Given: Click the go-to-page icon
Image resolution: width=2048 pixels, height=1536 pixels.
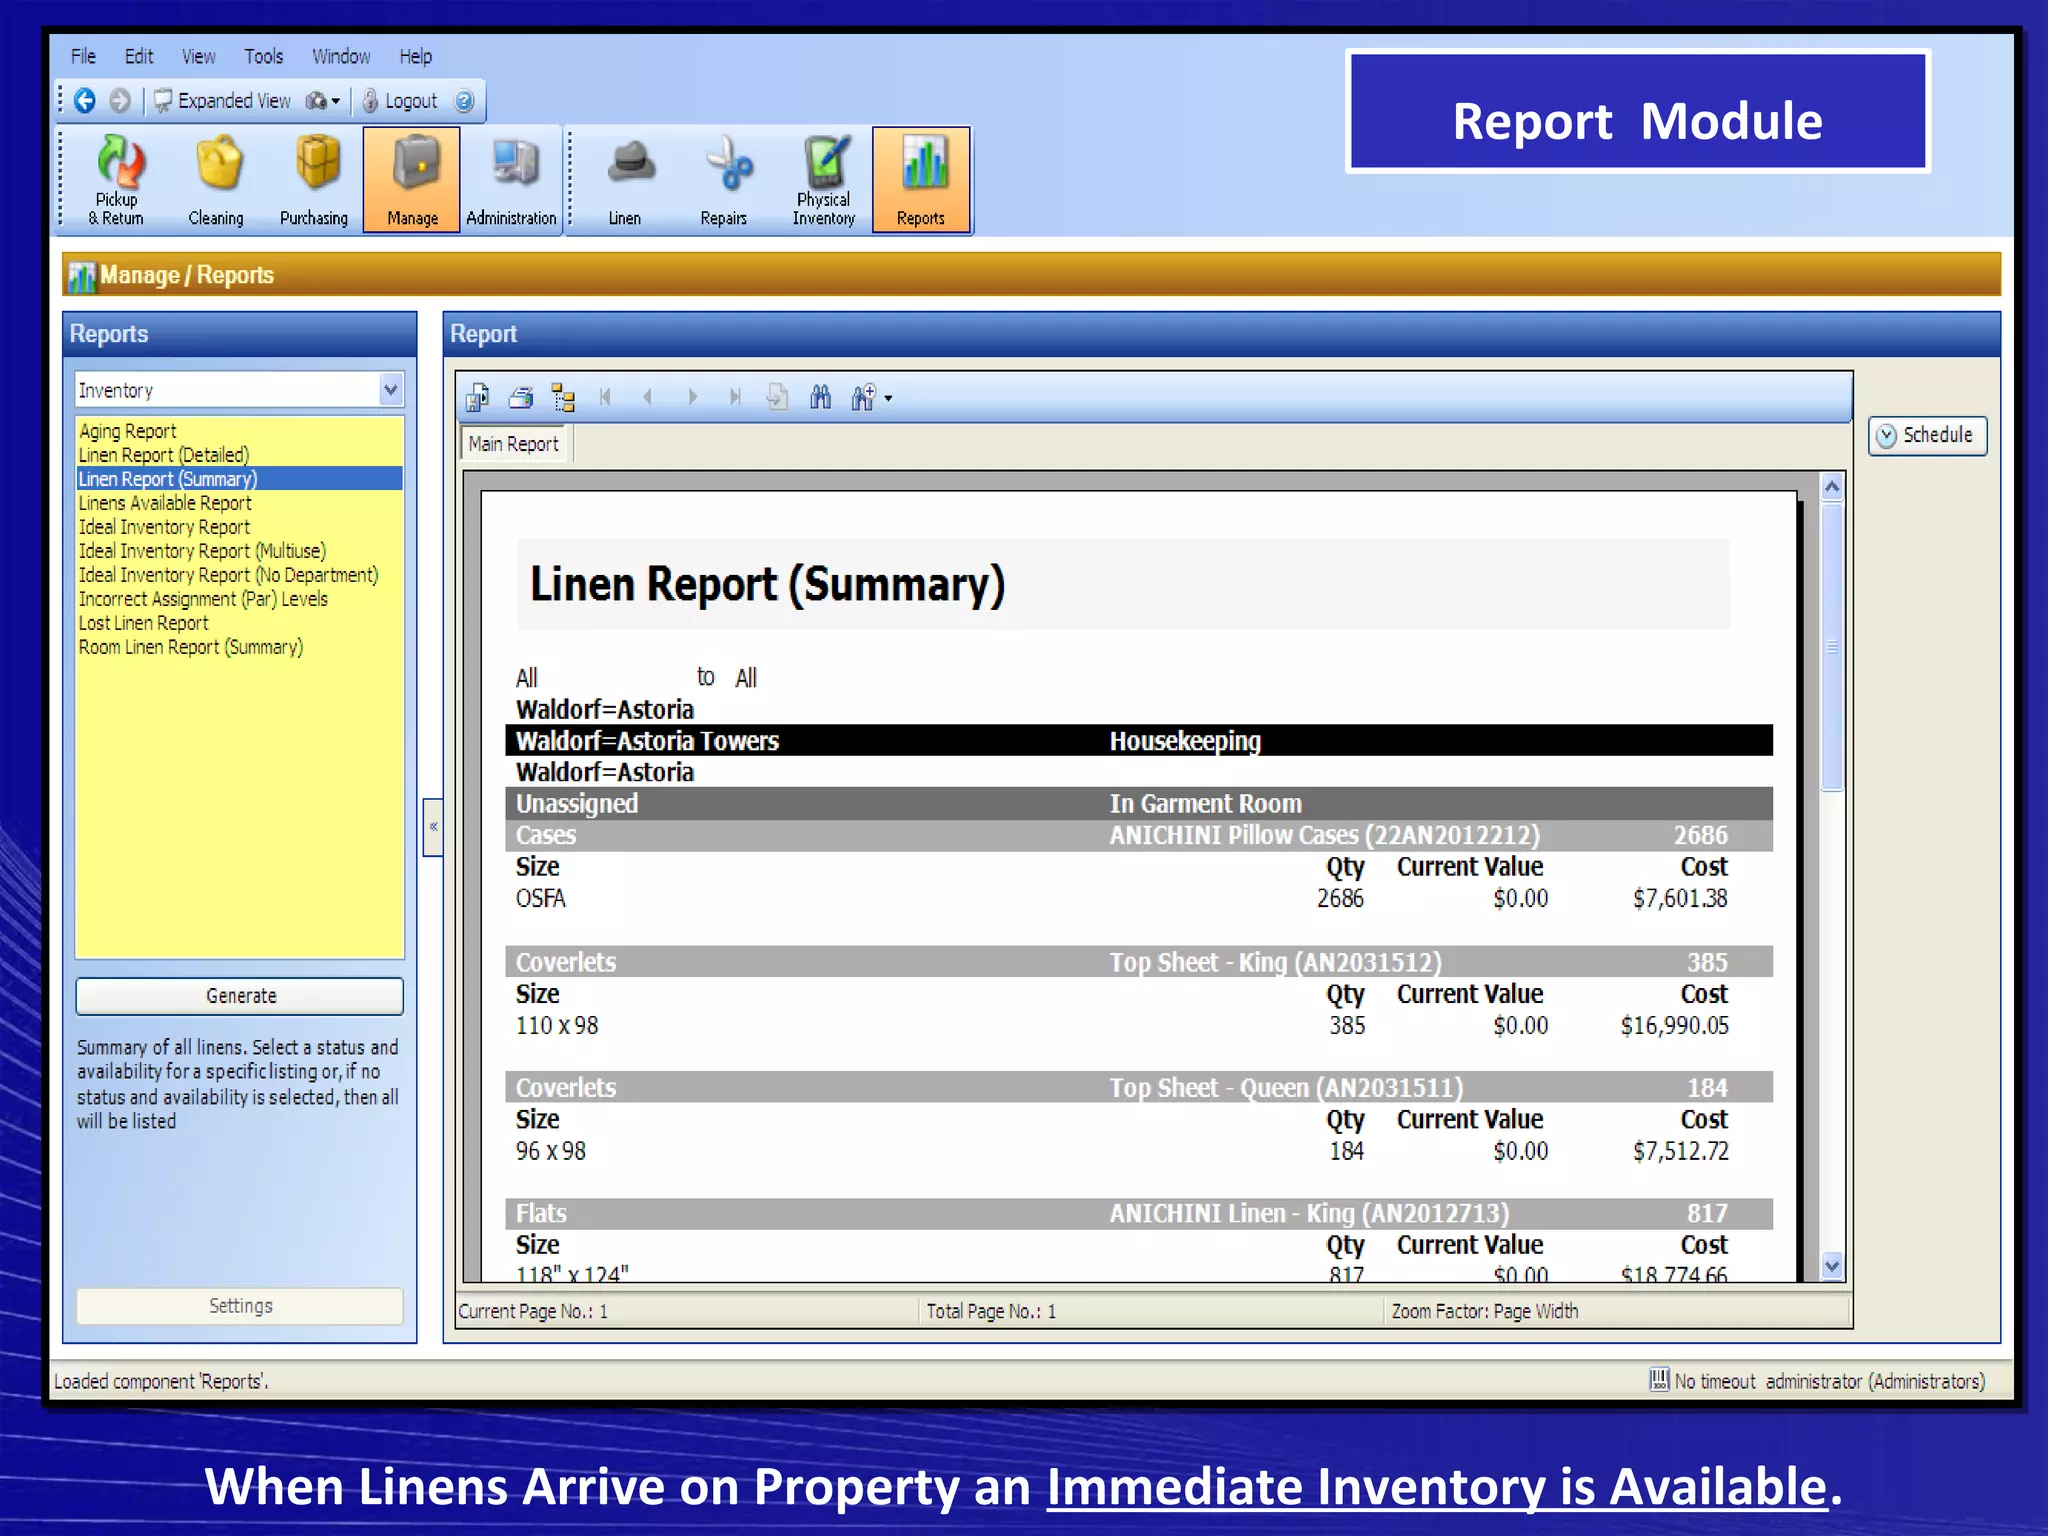Looking at the screenshot, I should (x=777, y=398).
